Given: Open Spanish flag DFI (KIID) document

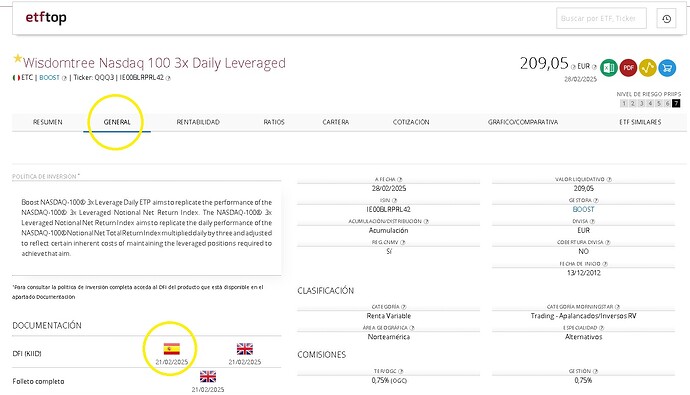Looking at the screenshot, I should pyautogui.click(x=172, y=349).
